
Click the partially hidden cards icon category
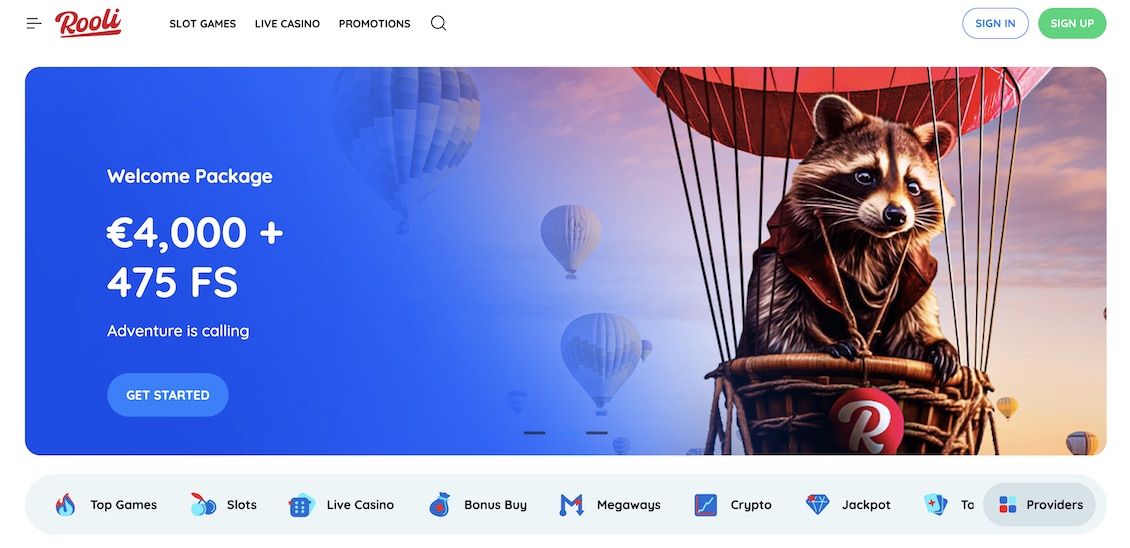[x=936, y=505]
